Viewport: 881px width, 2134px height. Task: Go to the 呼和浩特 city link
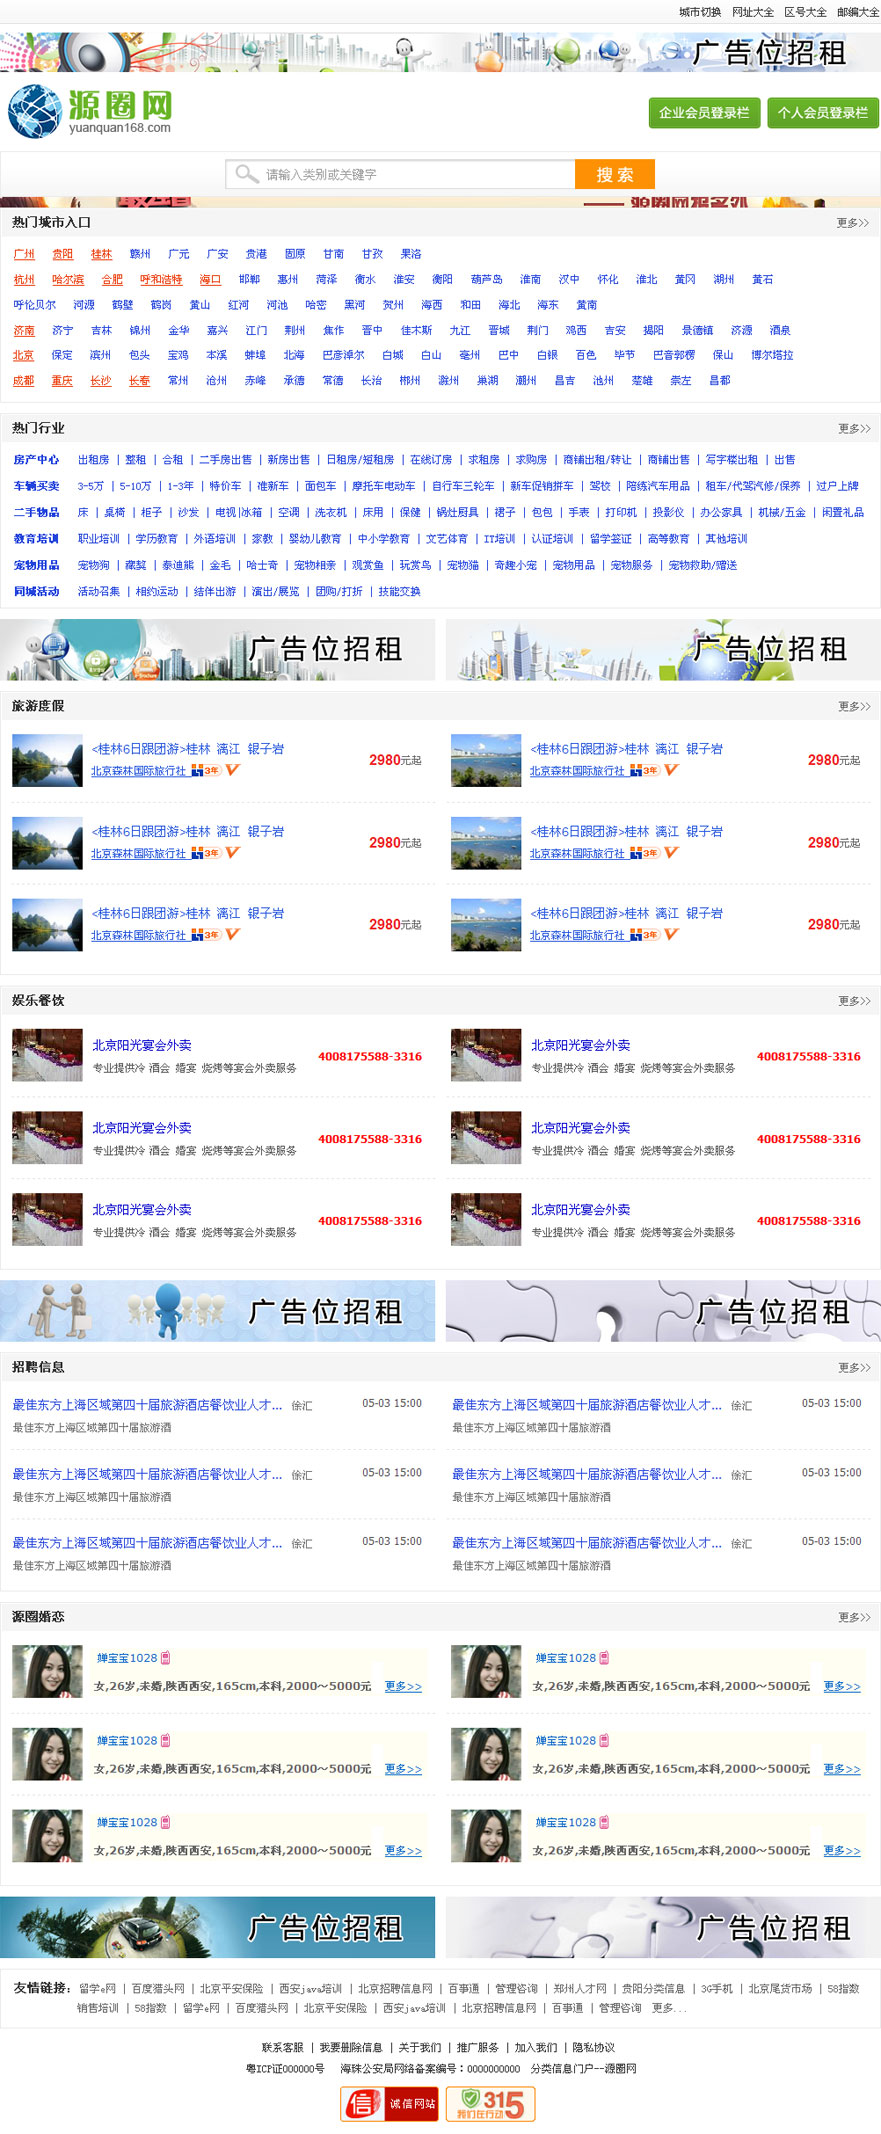click(x=161, y=280)
